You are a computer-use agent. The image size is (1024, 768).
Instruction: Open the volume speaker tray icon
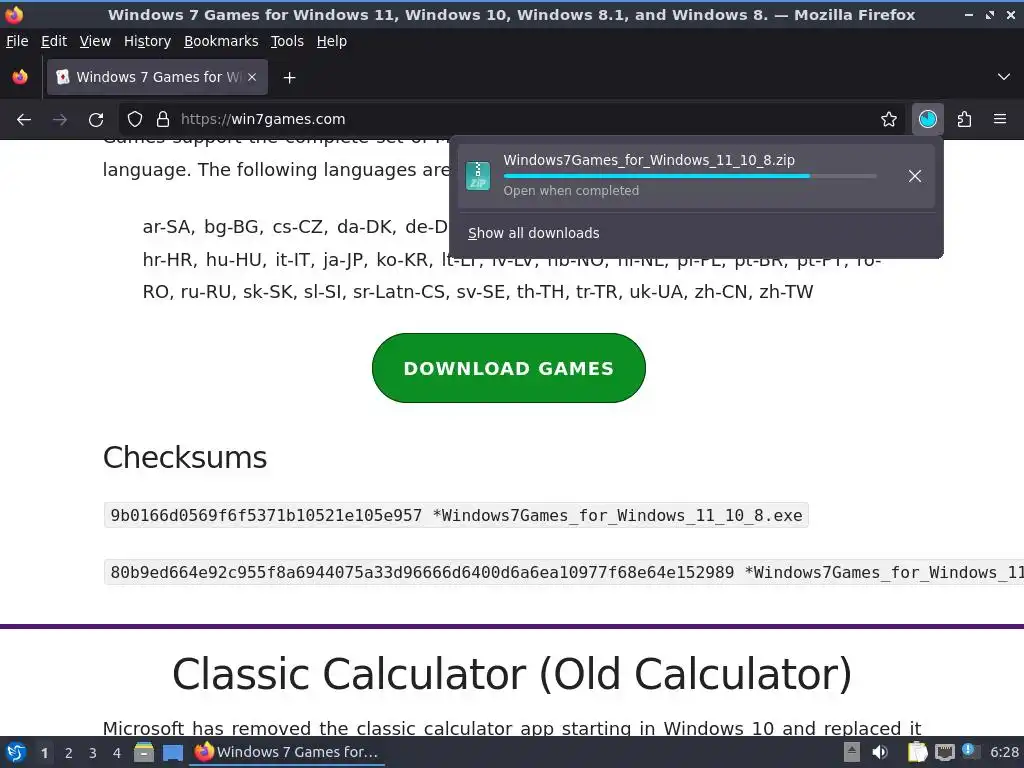point(880,752)
